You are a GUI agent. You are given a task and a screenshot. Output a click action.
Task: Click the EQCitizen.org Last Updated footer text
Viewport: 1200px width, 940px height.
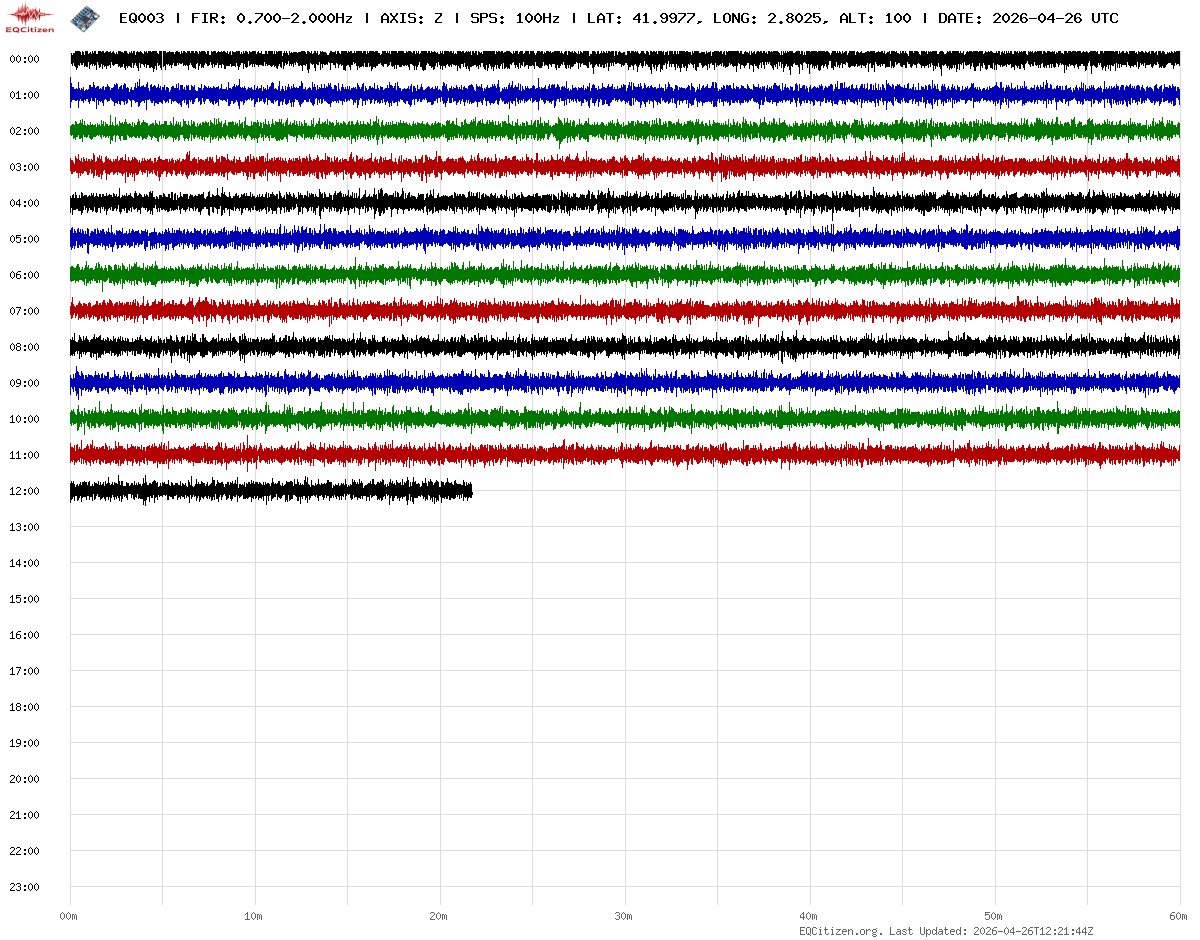pyautogui.click(x=946, y=931)
